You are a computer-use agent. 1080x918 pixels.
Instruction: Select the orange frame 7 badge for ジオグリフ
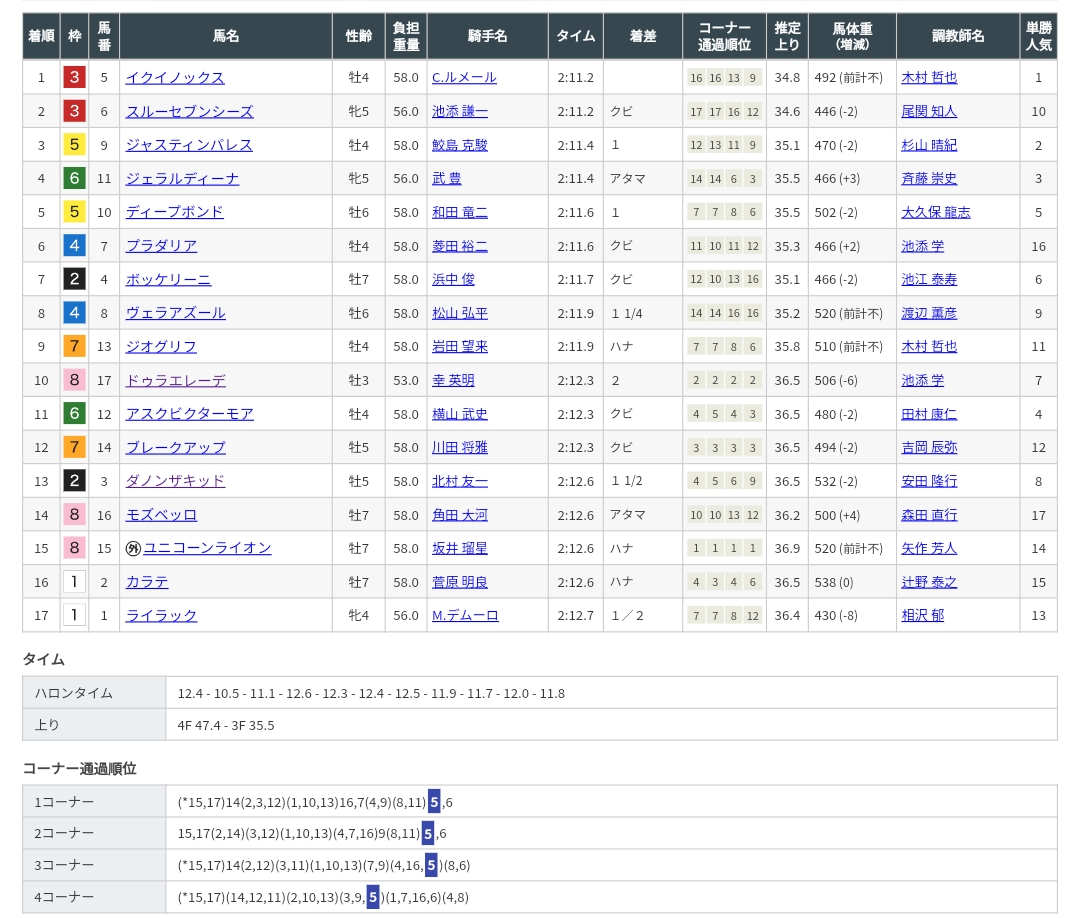click(74, 347)
